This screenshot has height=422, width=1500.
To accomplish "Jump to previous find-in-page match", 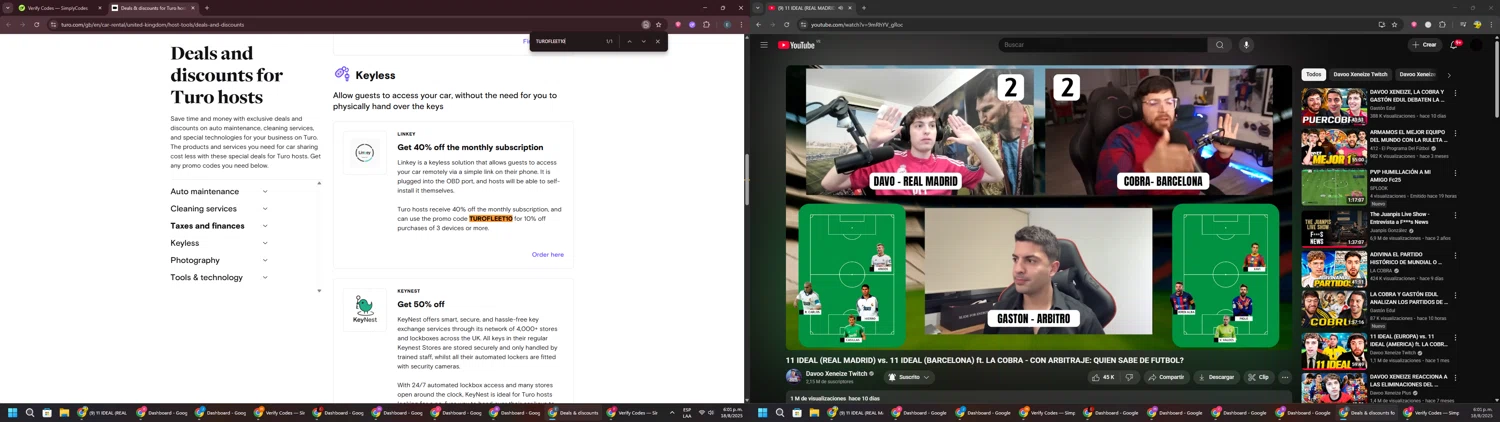I will pos(629,41).
